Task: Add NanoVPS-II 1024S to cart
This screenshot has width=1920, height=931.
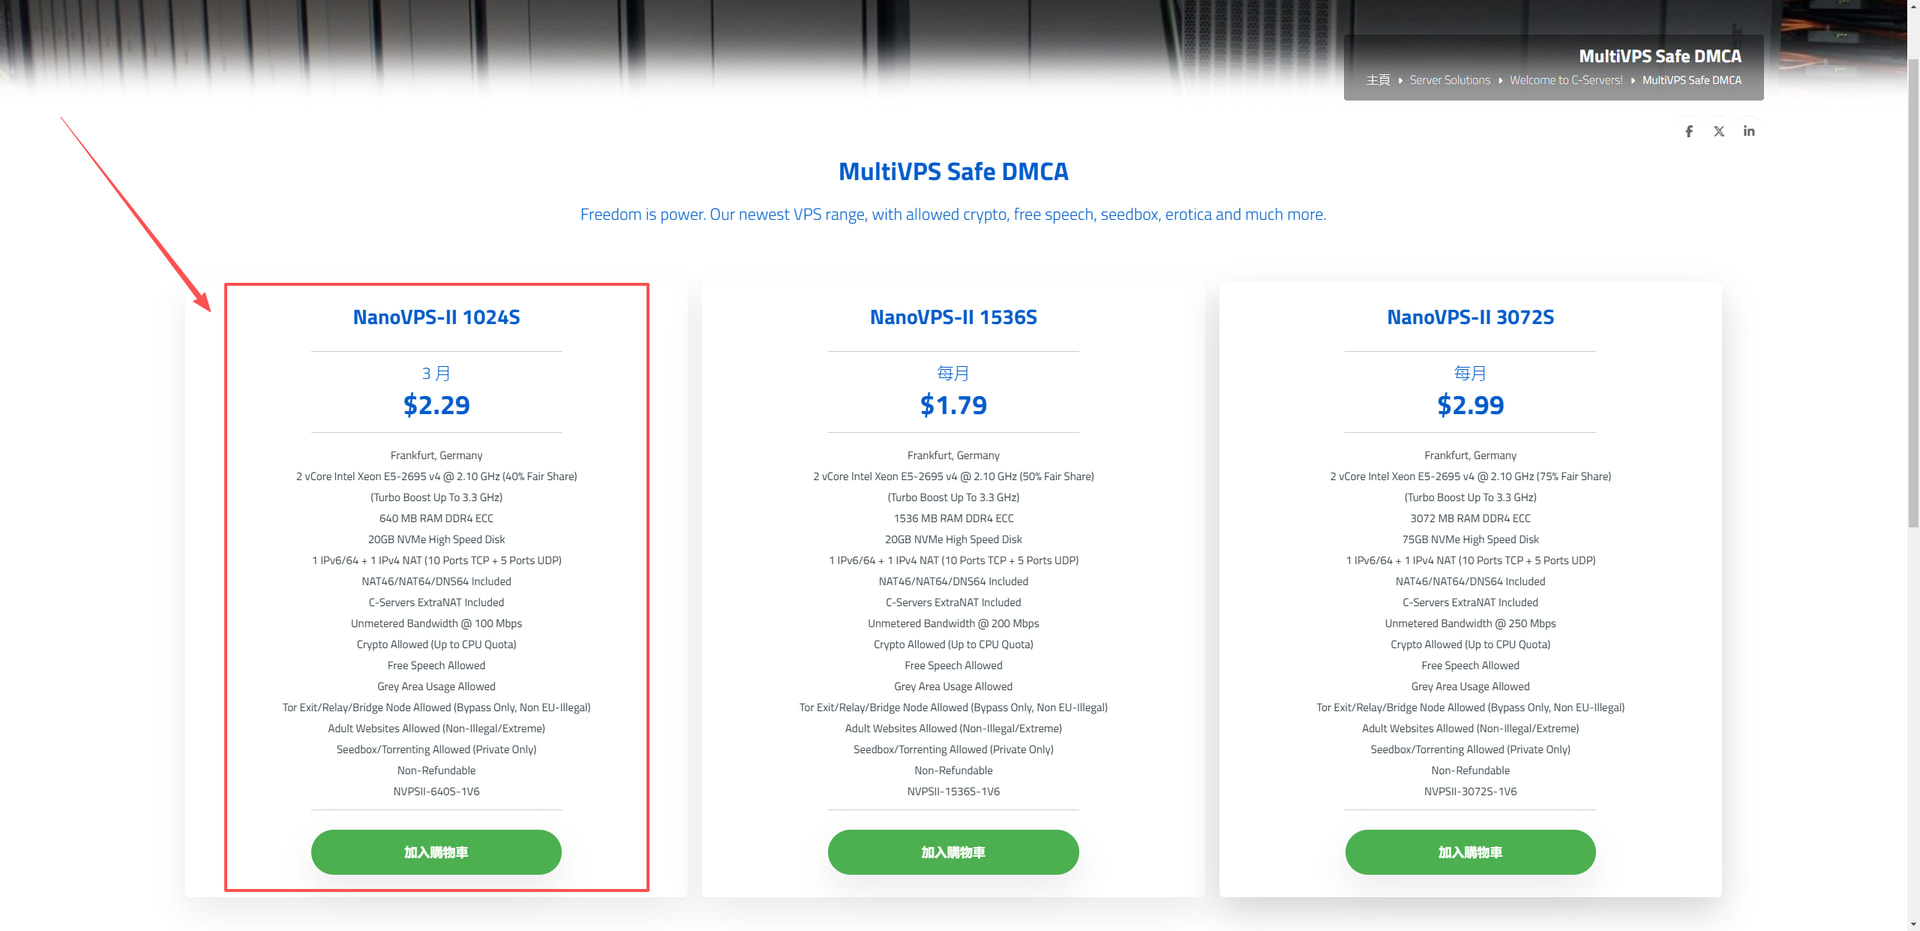Action: point(436,852)
